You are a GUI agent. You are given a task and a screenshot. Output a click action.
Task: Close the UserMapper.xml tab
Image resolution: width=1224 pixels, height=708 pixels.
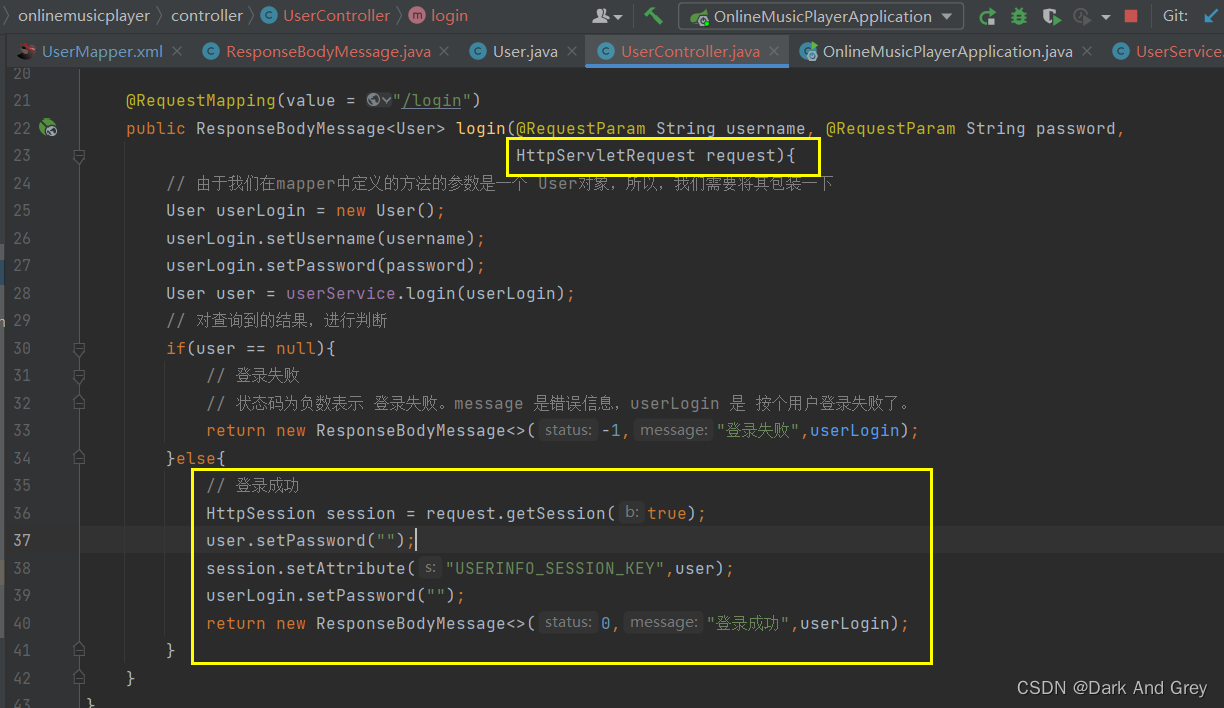pyautogui.click(x=177, y=51)
